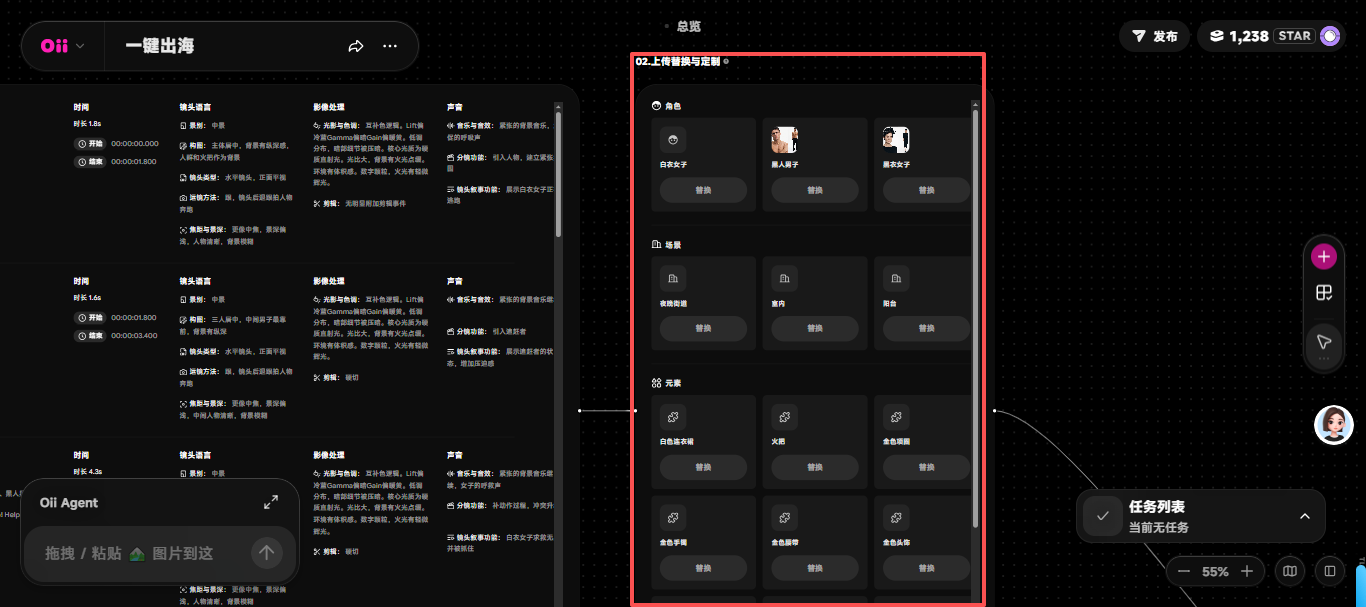Expand the Oii Agent chat panel
Screen dimensions: 1366x607
(x=271, y=502)
